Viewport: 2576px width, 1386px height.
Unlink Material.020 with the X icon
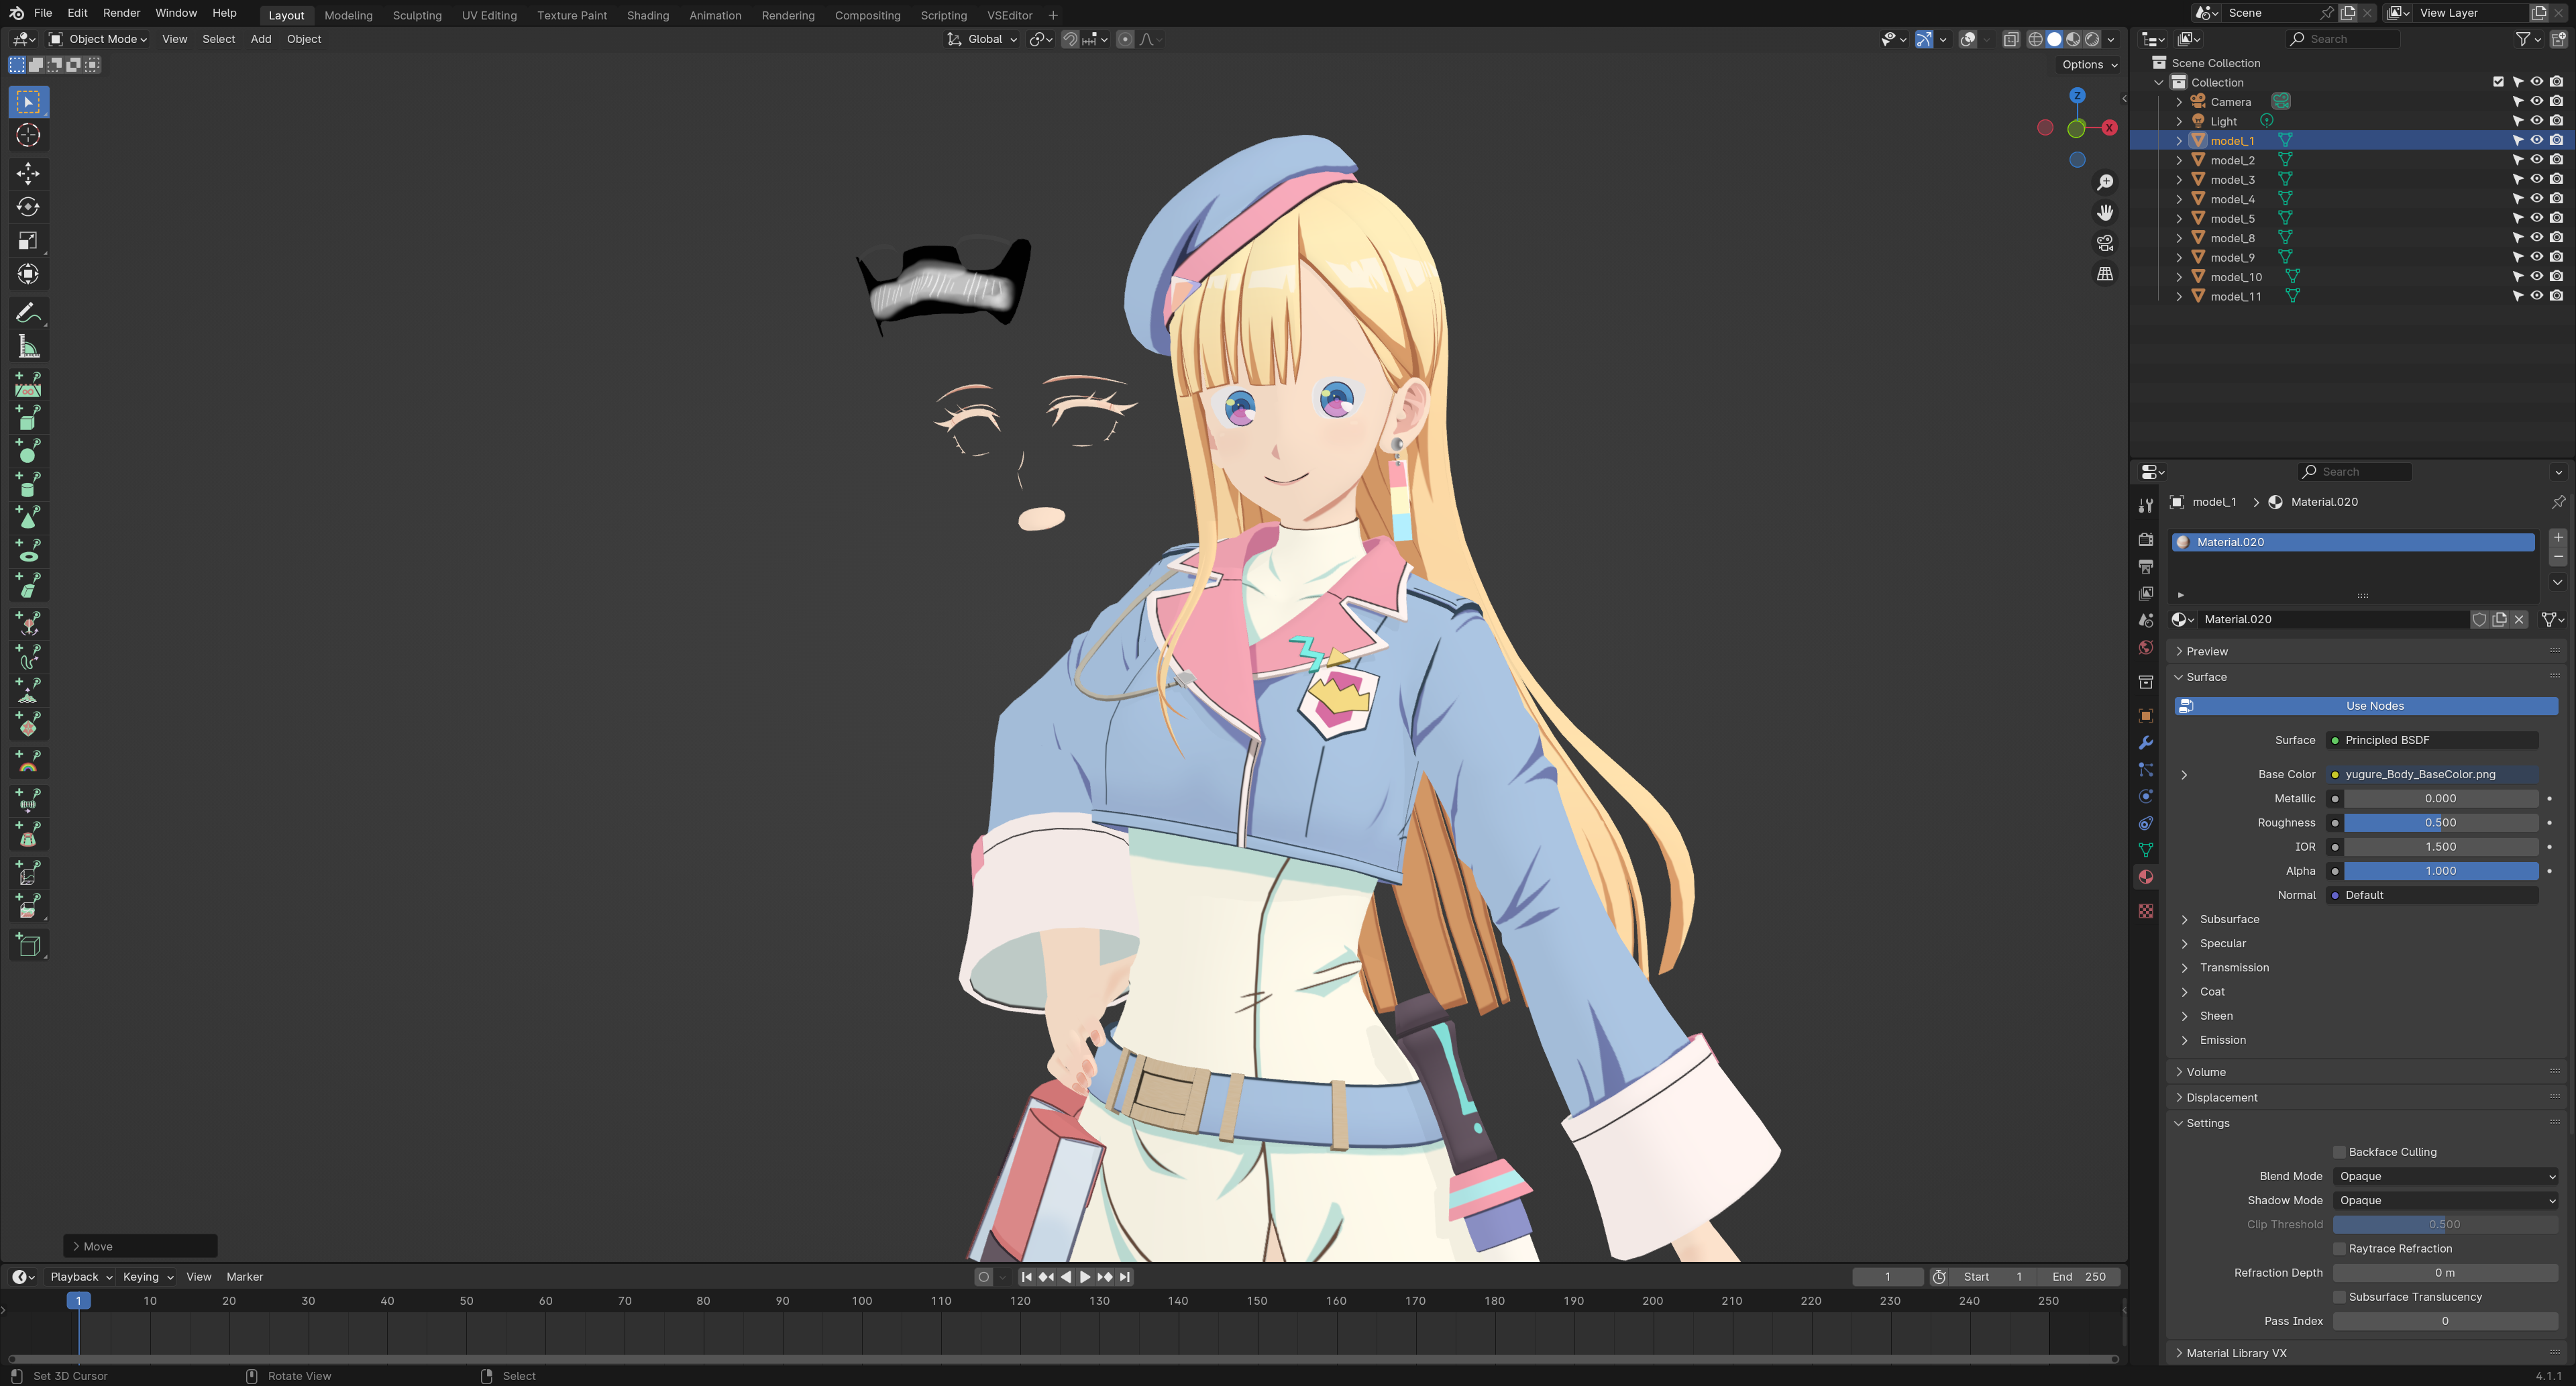[2520, 620]
